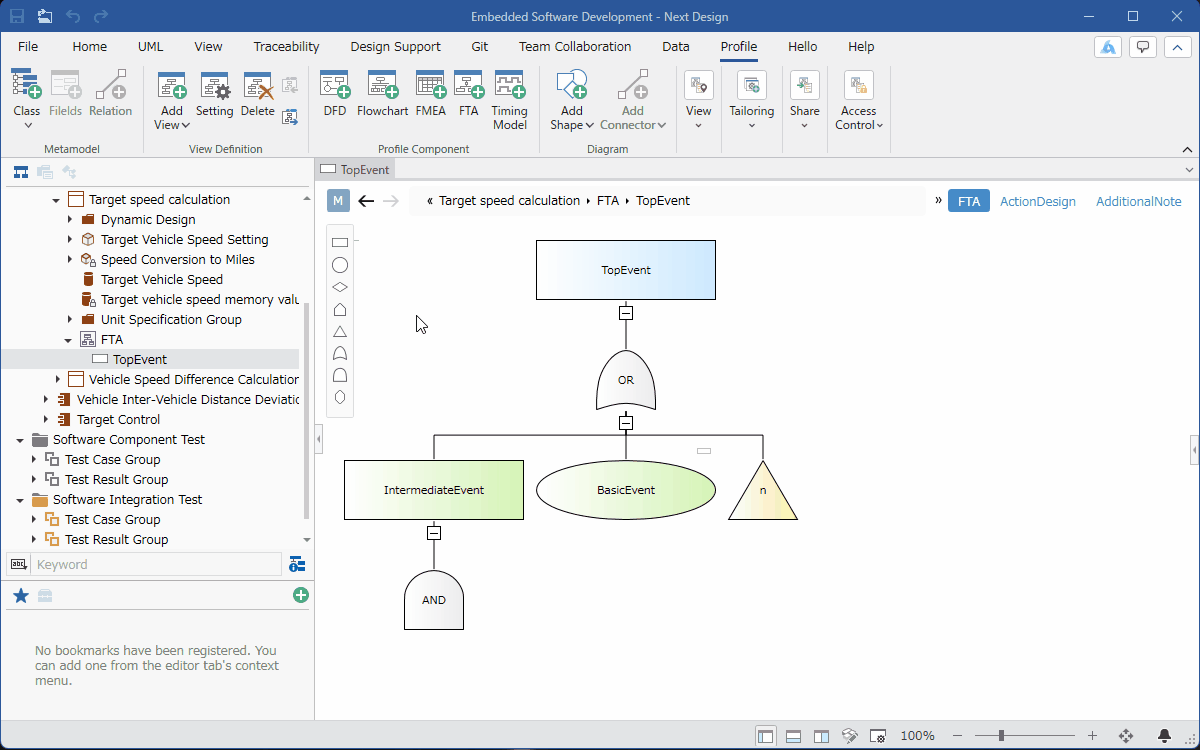Select the diamond shape in FTA palette
Screen dimensions: 1200x750
340,287
